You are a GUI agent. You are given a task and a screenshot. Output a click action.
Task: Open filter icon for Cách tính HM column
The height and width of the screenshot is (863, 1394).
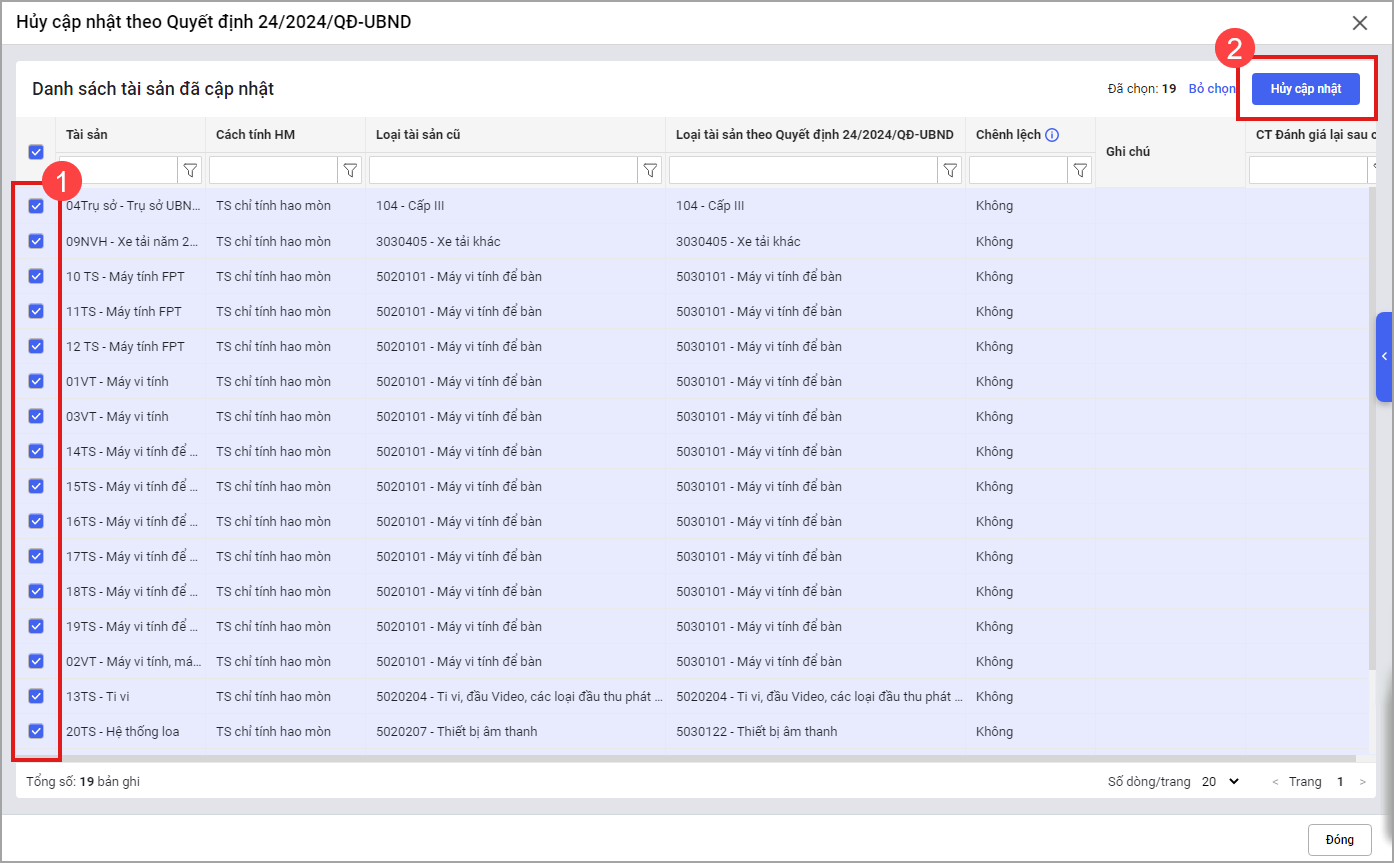(x=350, y=171)
